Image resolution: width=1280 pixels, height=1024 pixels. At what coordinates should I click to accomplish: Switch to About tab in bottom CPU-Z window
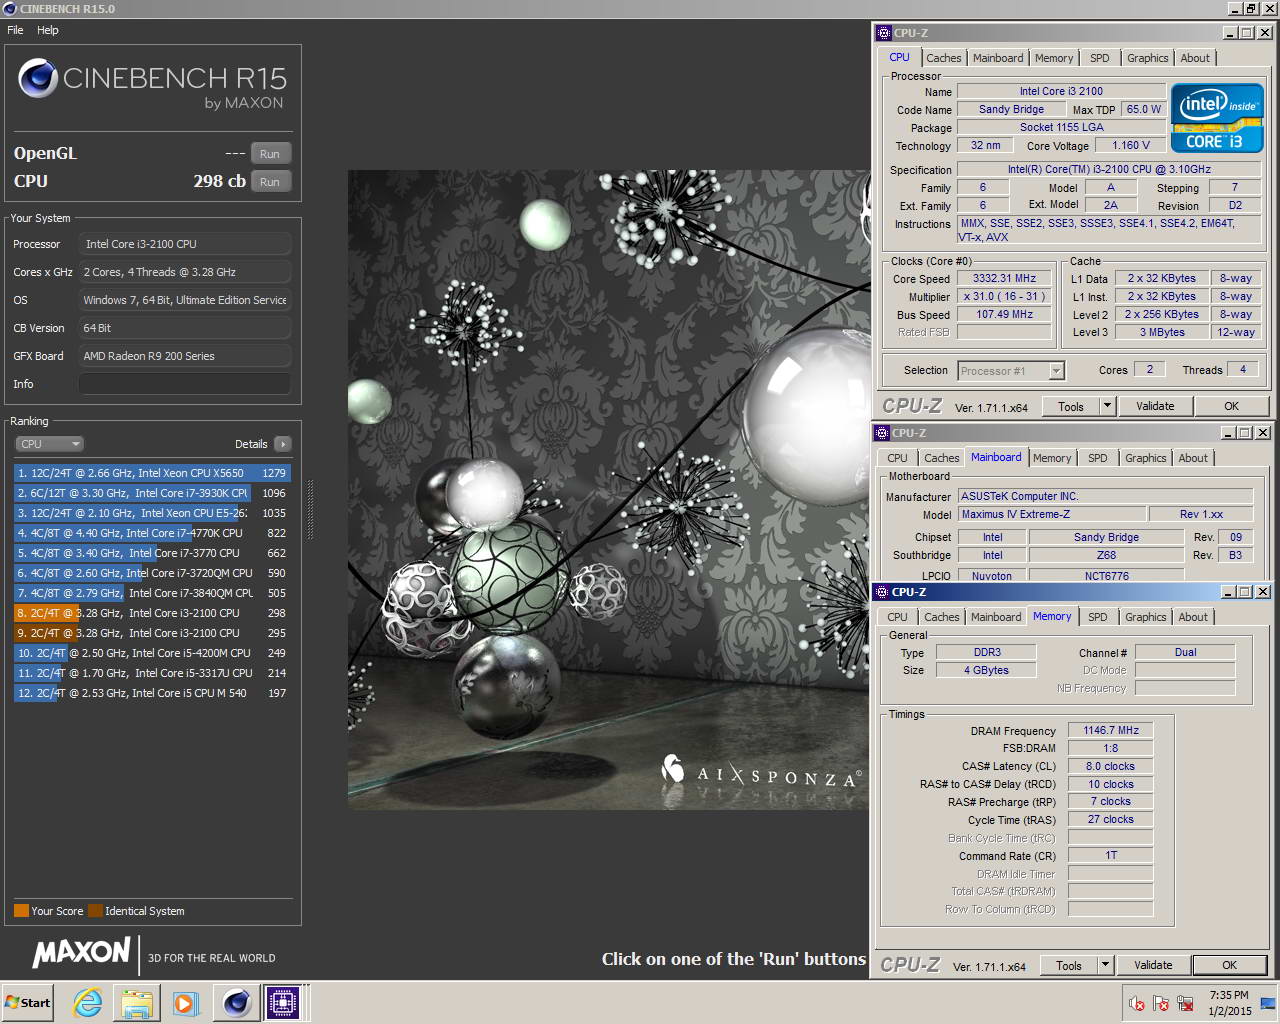tap(1193, 617)
